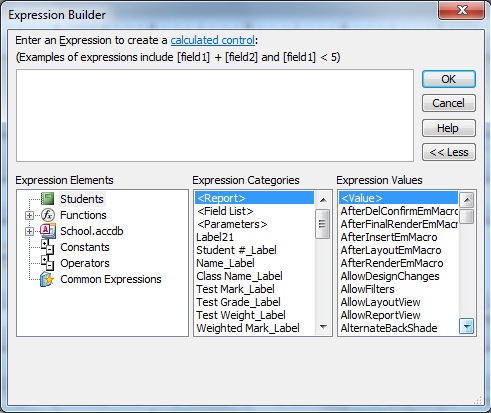Image resolution: width=491 pixels, height=413 pixels.
Task: Click the Functions fx icon
Action: 47,215
